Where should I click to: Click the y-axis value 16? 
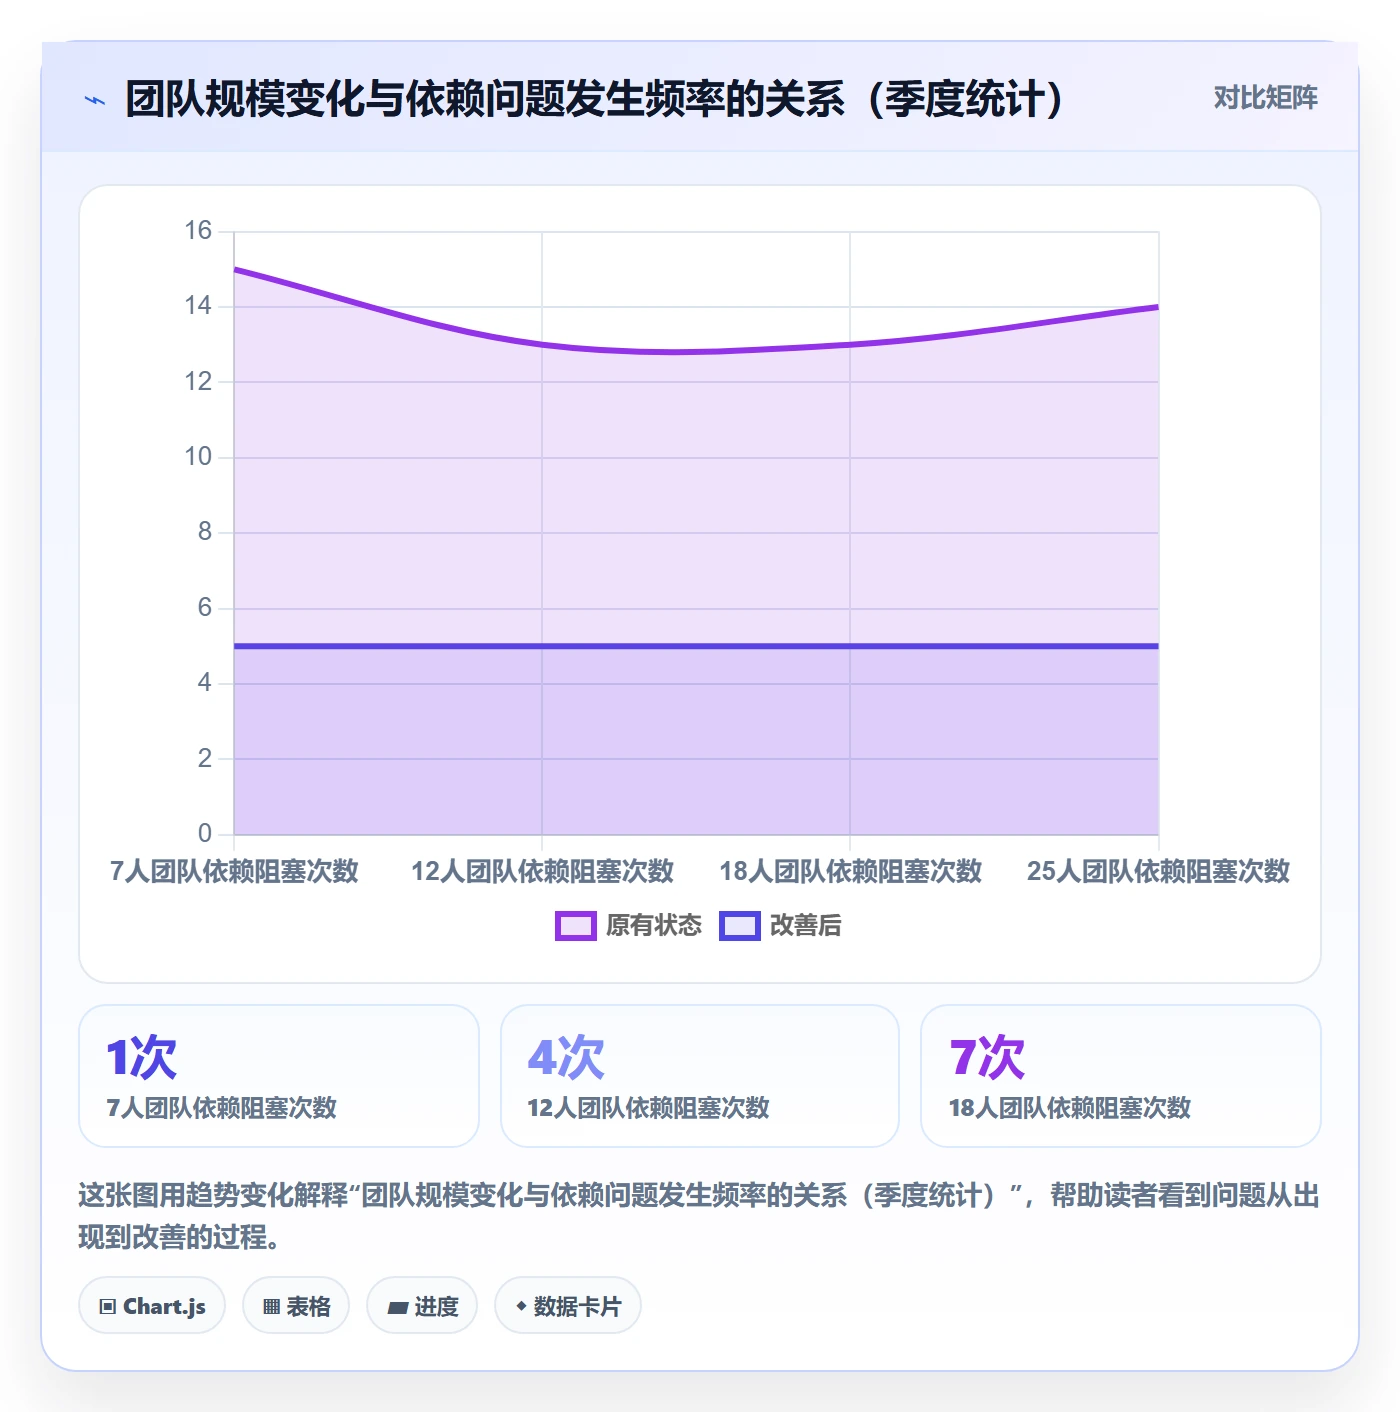(x=198, y=231)
